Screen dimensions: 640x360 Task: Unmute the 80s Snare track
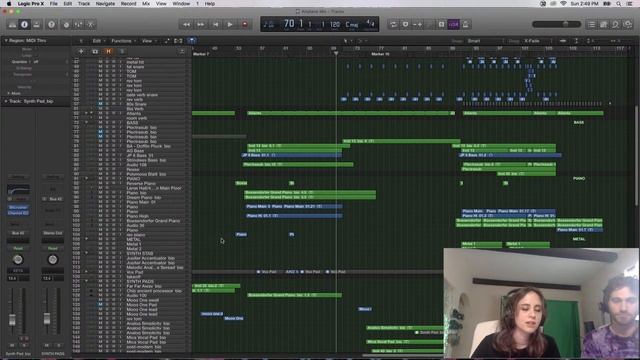(100, 104)
